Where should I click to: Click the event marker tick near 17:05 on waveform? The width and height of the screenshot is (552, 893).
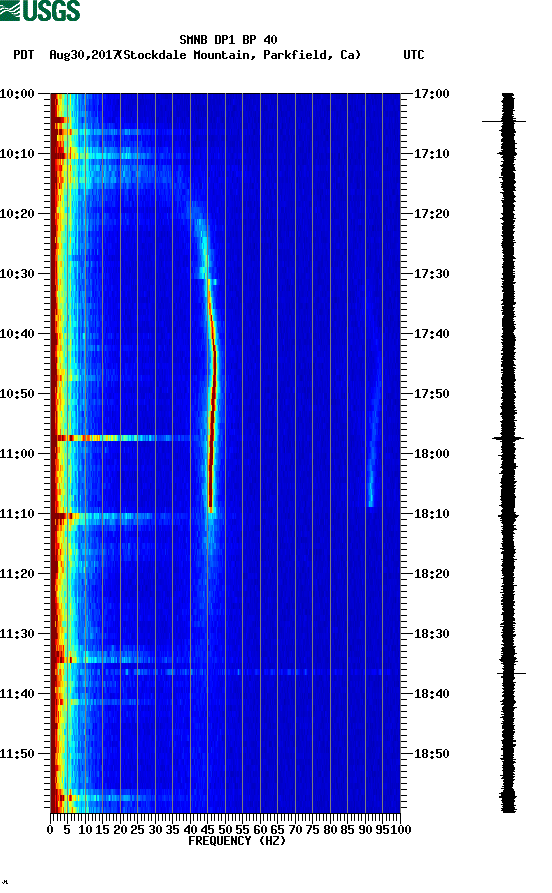(x=504, y=121)
